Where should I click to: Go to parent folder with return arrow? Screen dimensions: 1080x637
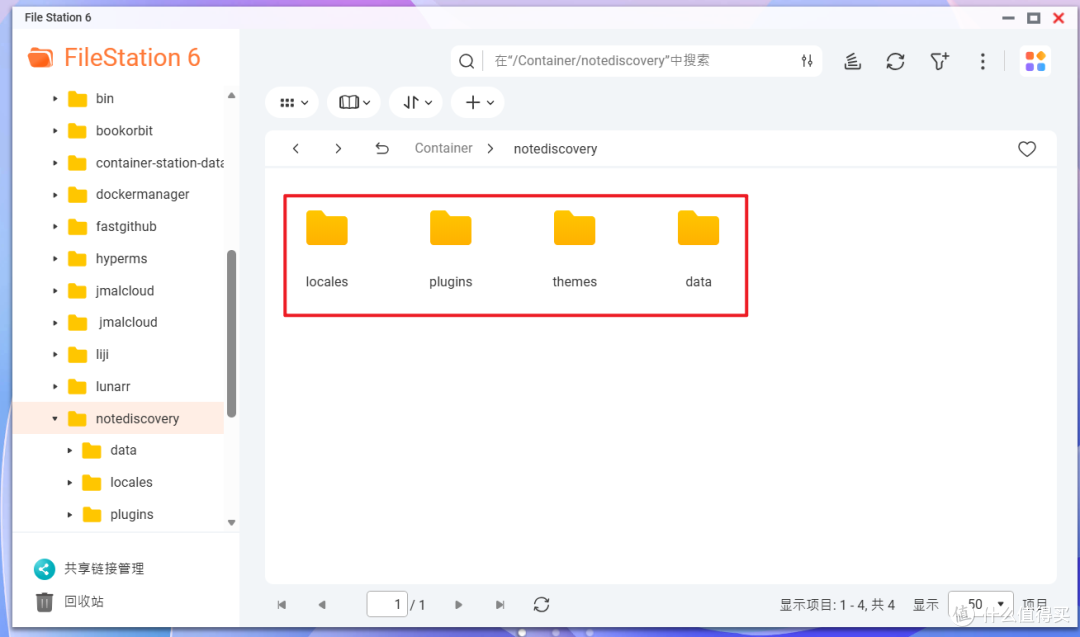[382, 148]
